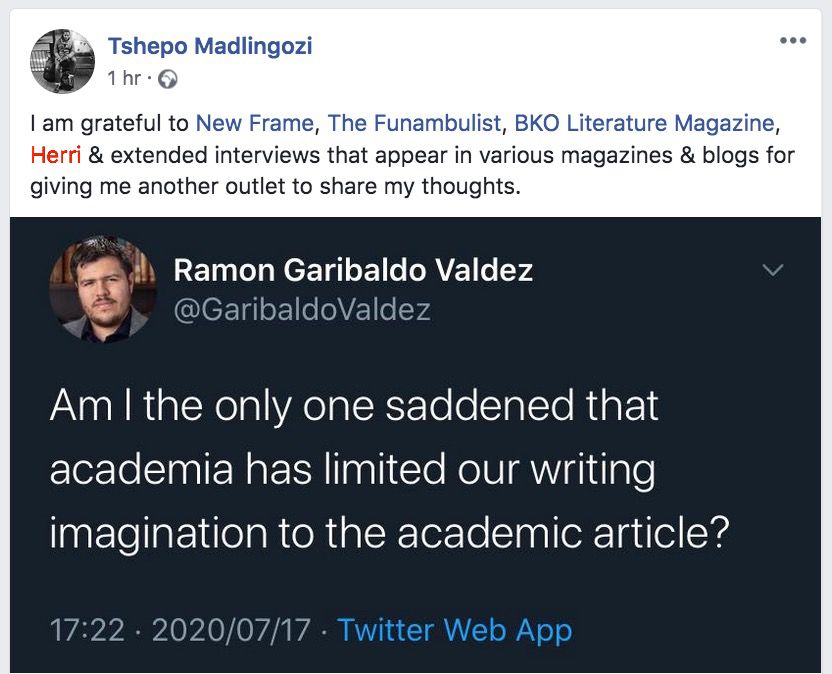Screen dimensions: 832x674
Task: Open the BKO Literature Magazine link
Action: [x=644, y=124]
